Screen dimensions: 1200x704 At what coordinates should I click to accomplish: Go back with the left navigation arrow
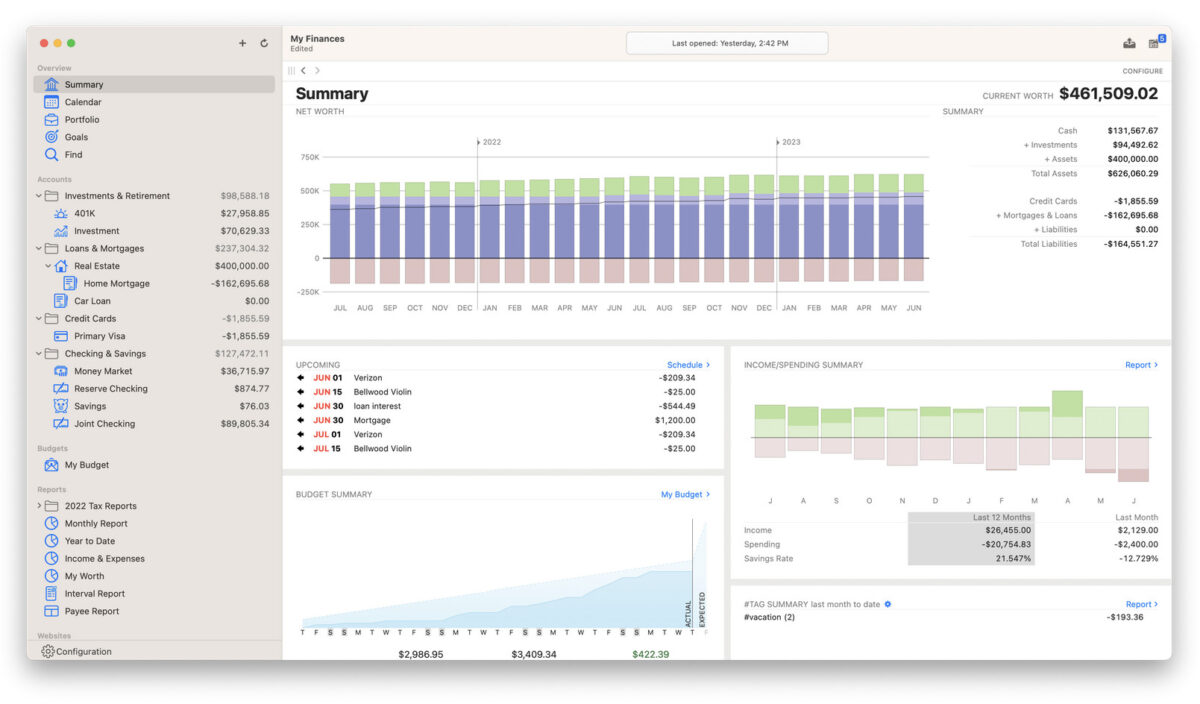303,71
